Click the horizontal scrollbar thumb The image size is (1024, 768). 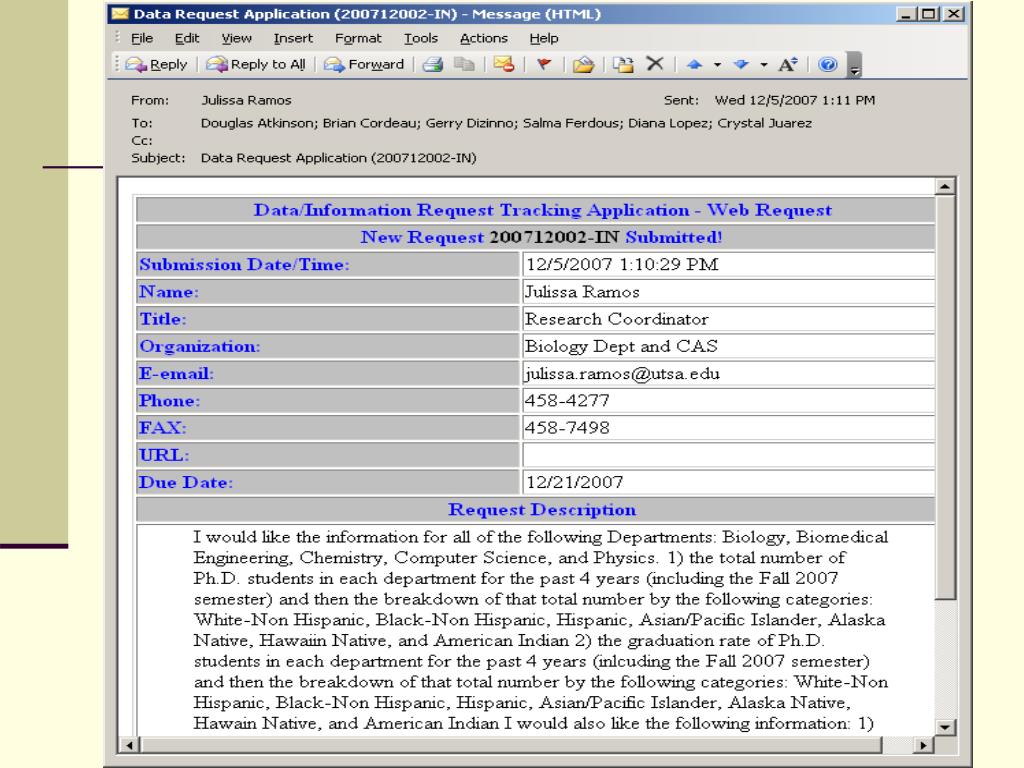pyautogui.click(x=511, y=745)
